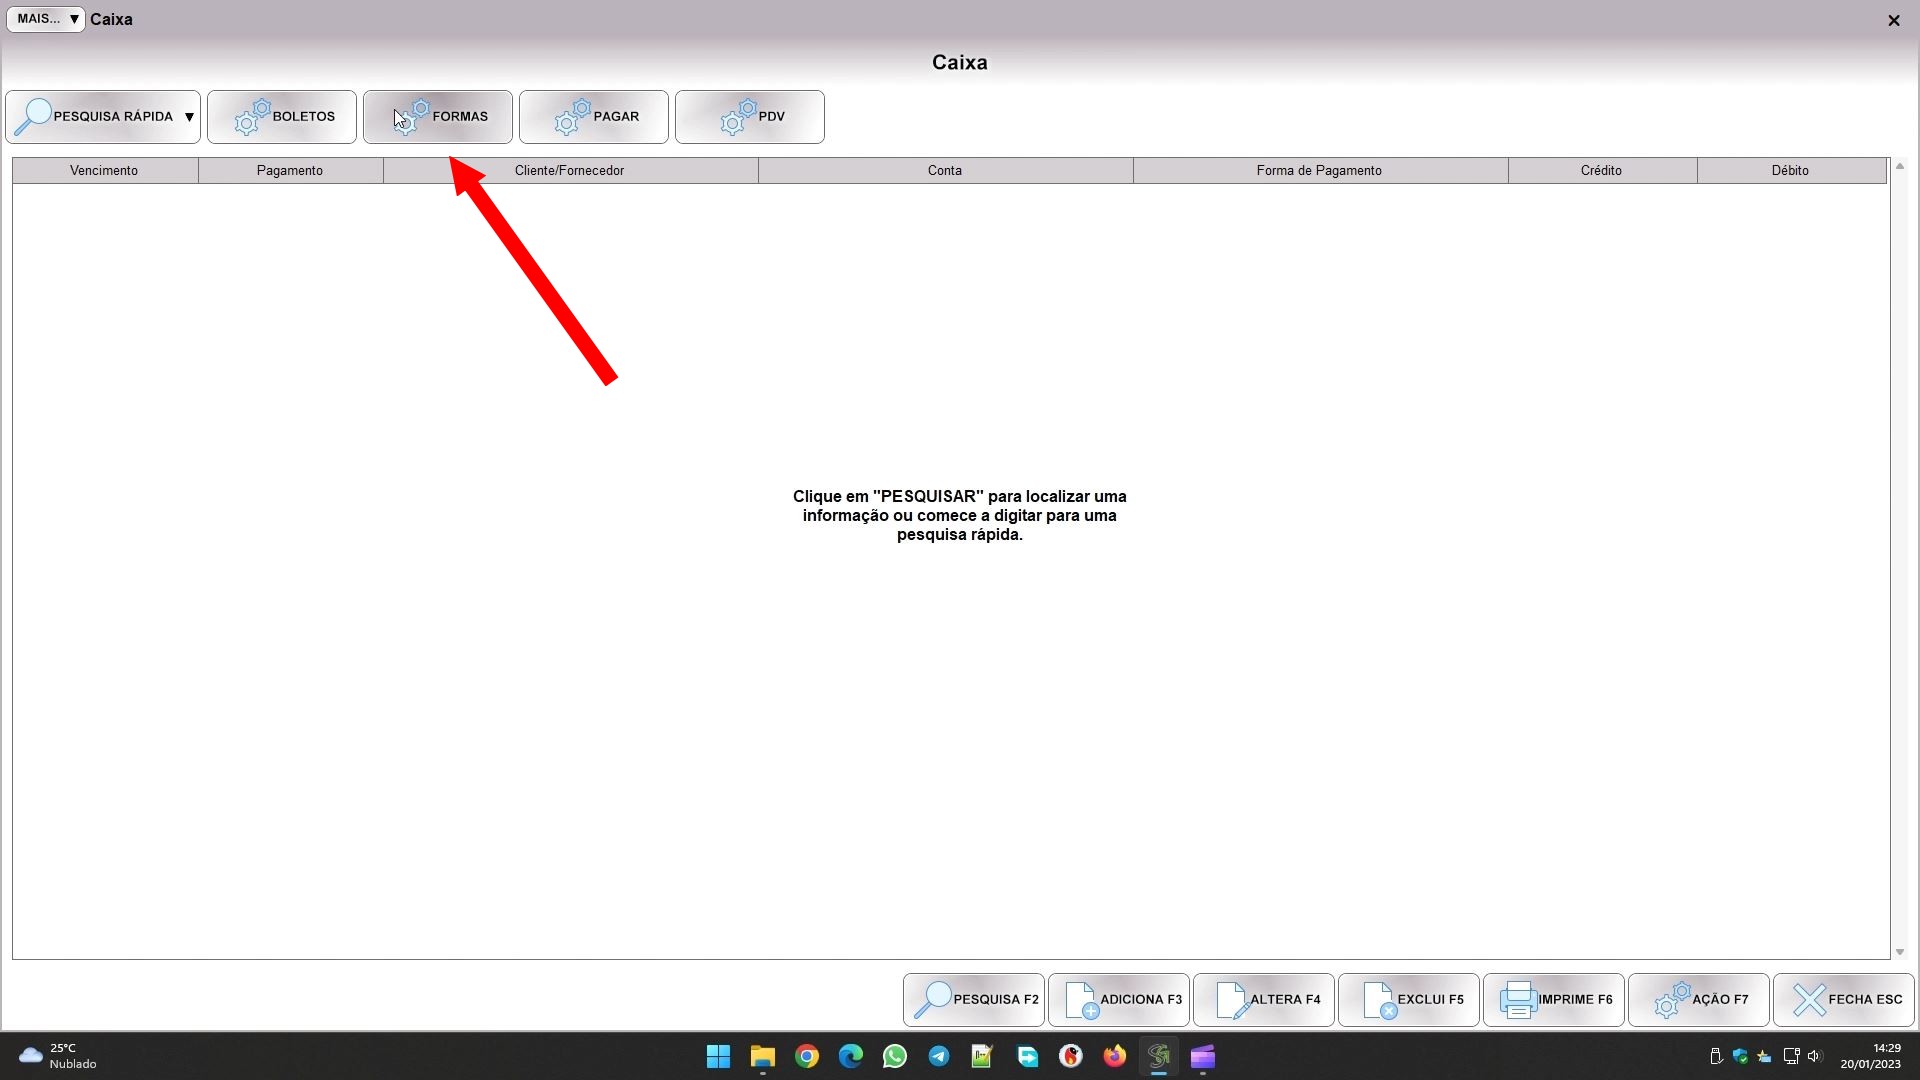The width and height of the screenshot is (1920, 1080).
Task: Click the Crédito column header
Action: click(x=1601, y=171)
